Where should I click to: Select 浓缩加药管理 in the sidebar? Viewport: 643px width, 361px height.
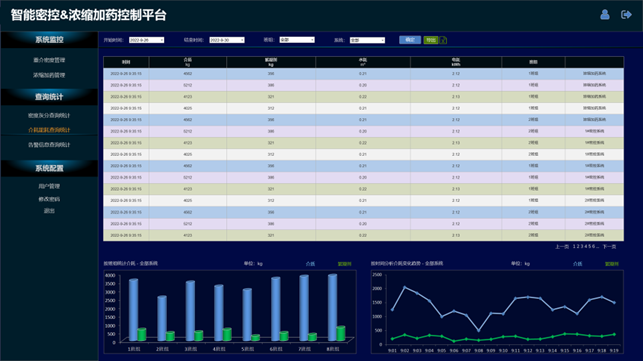pyautogui.click(x=49, y=75)
